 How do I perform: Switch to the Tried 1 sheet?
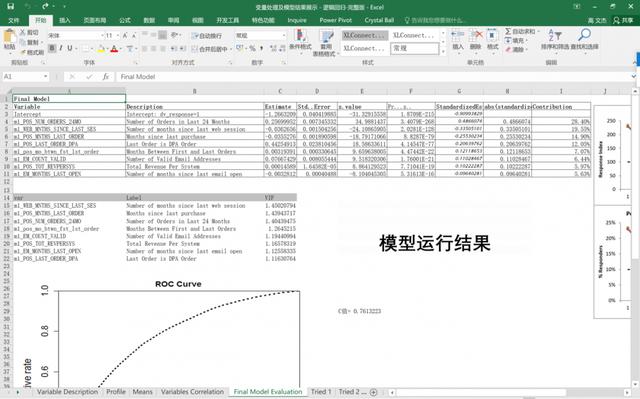click(x=321, y=392)
